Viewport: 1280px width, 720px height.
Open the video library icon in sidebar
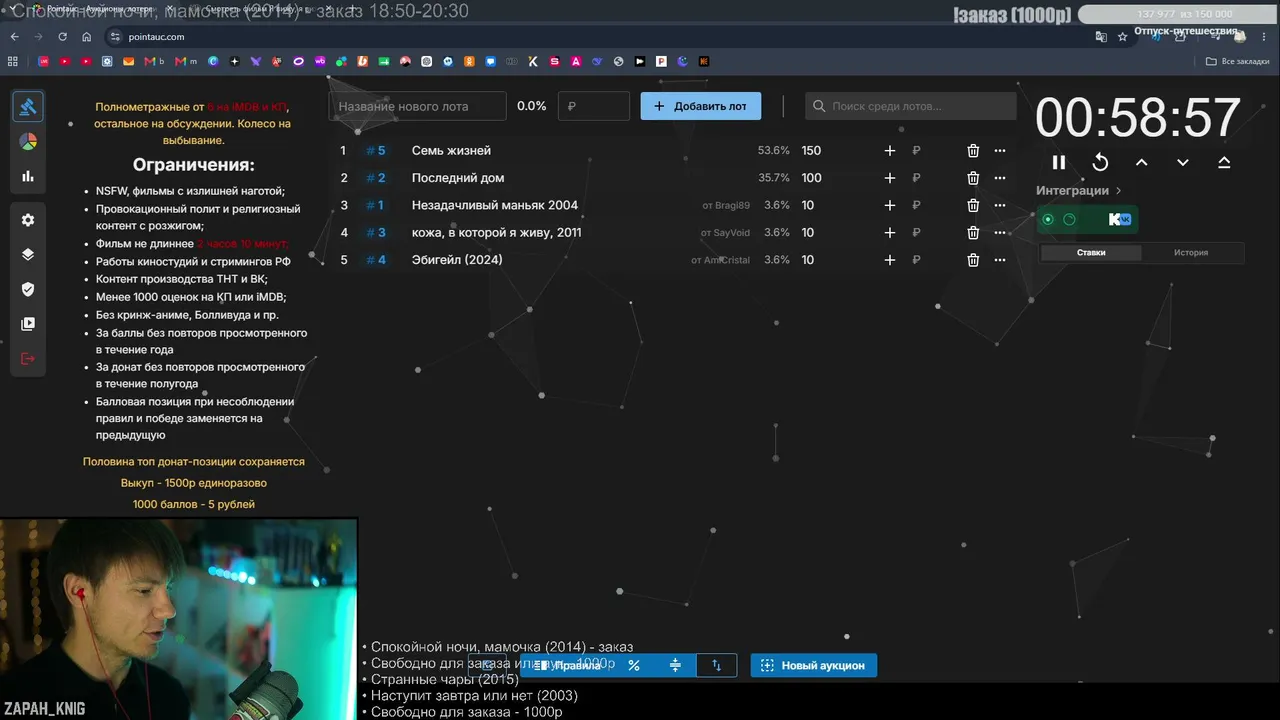coord(28,324)
